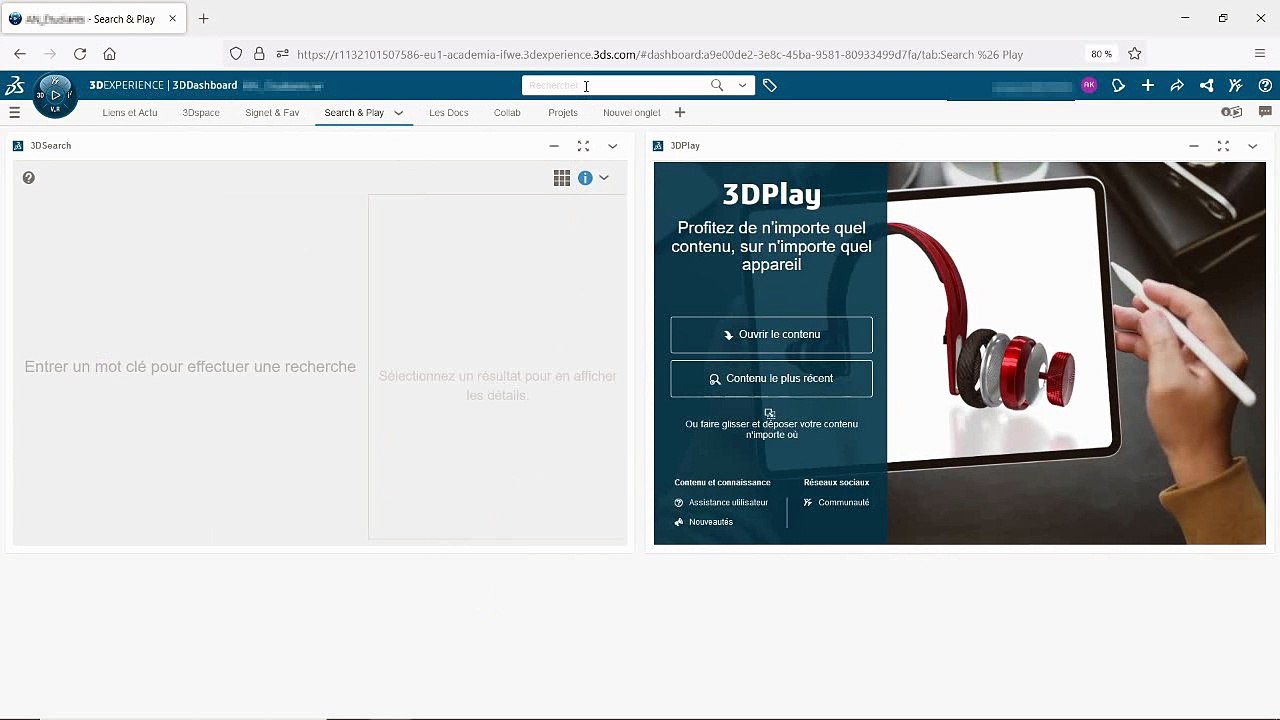
Task: Click the play-info coachmark icon below top bar
Action: click(1232, 112)
